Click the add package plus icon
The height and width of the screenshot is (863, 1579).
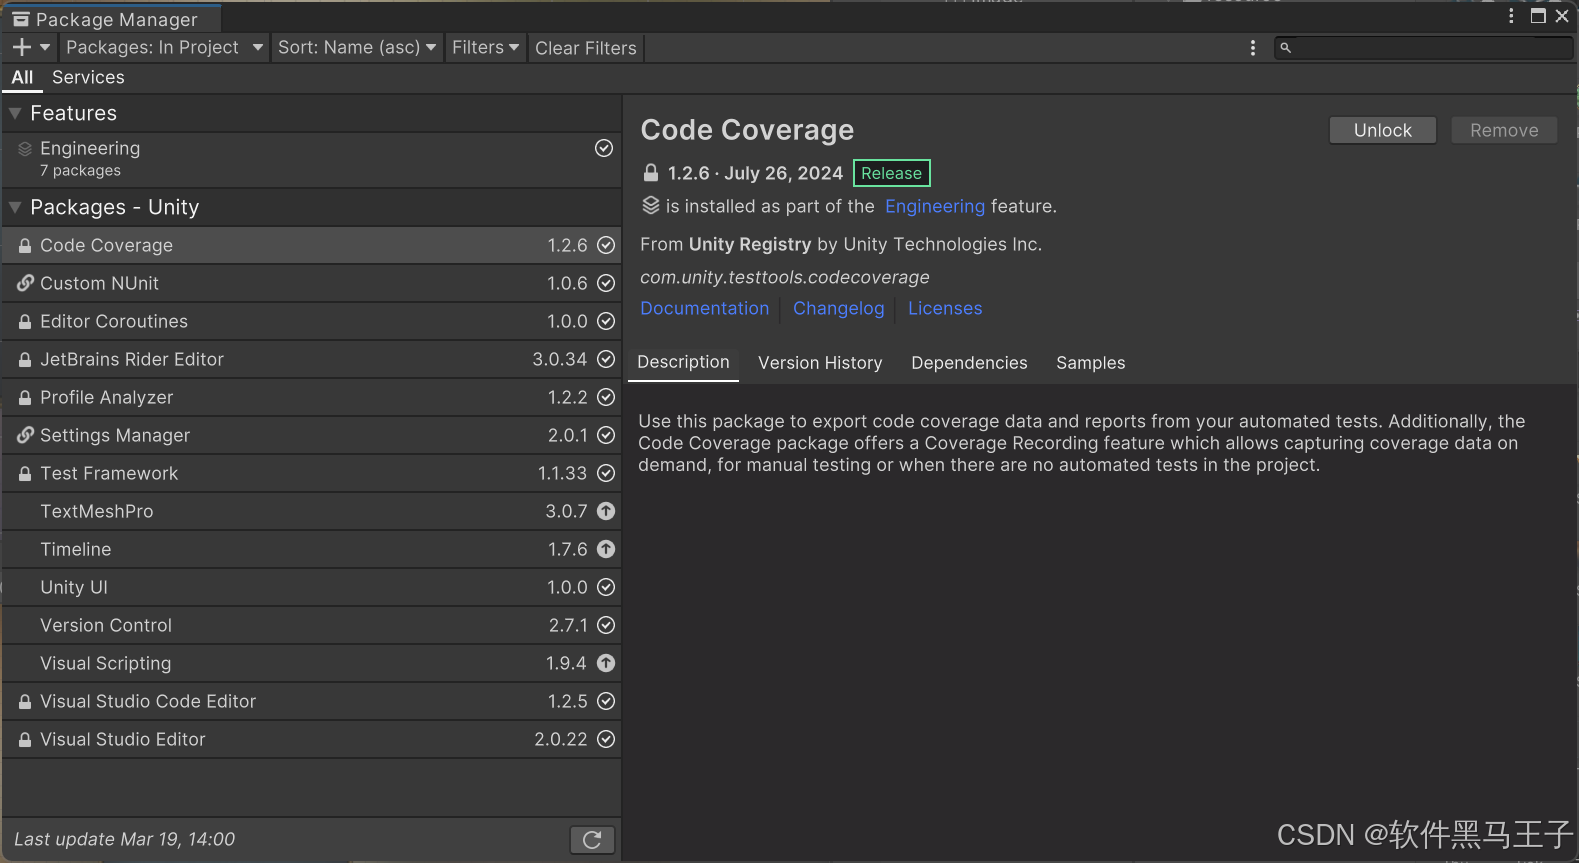(x=22, y=47)
